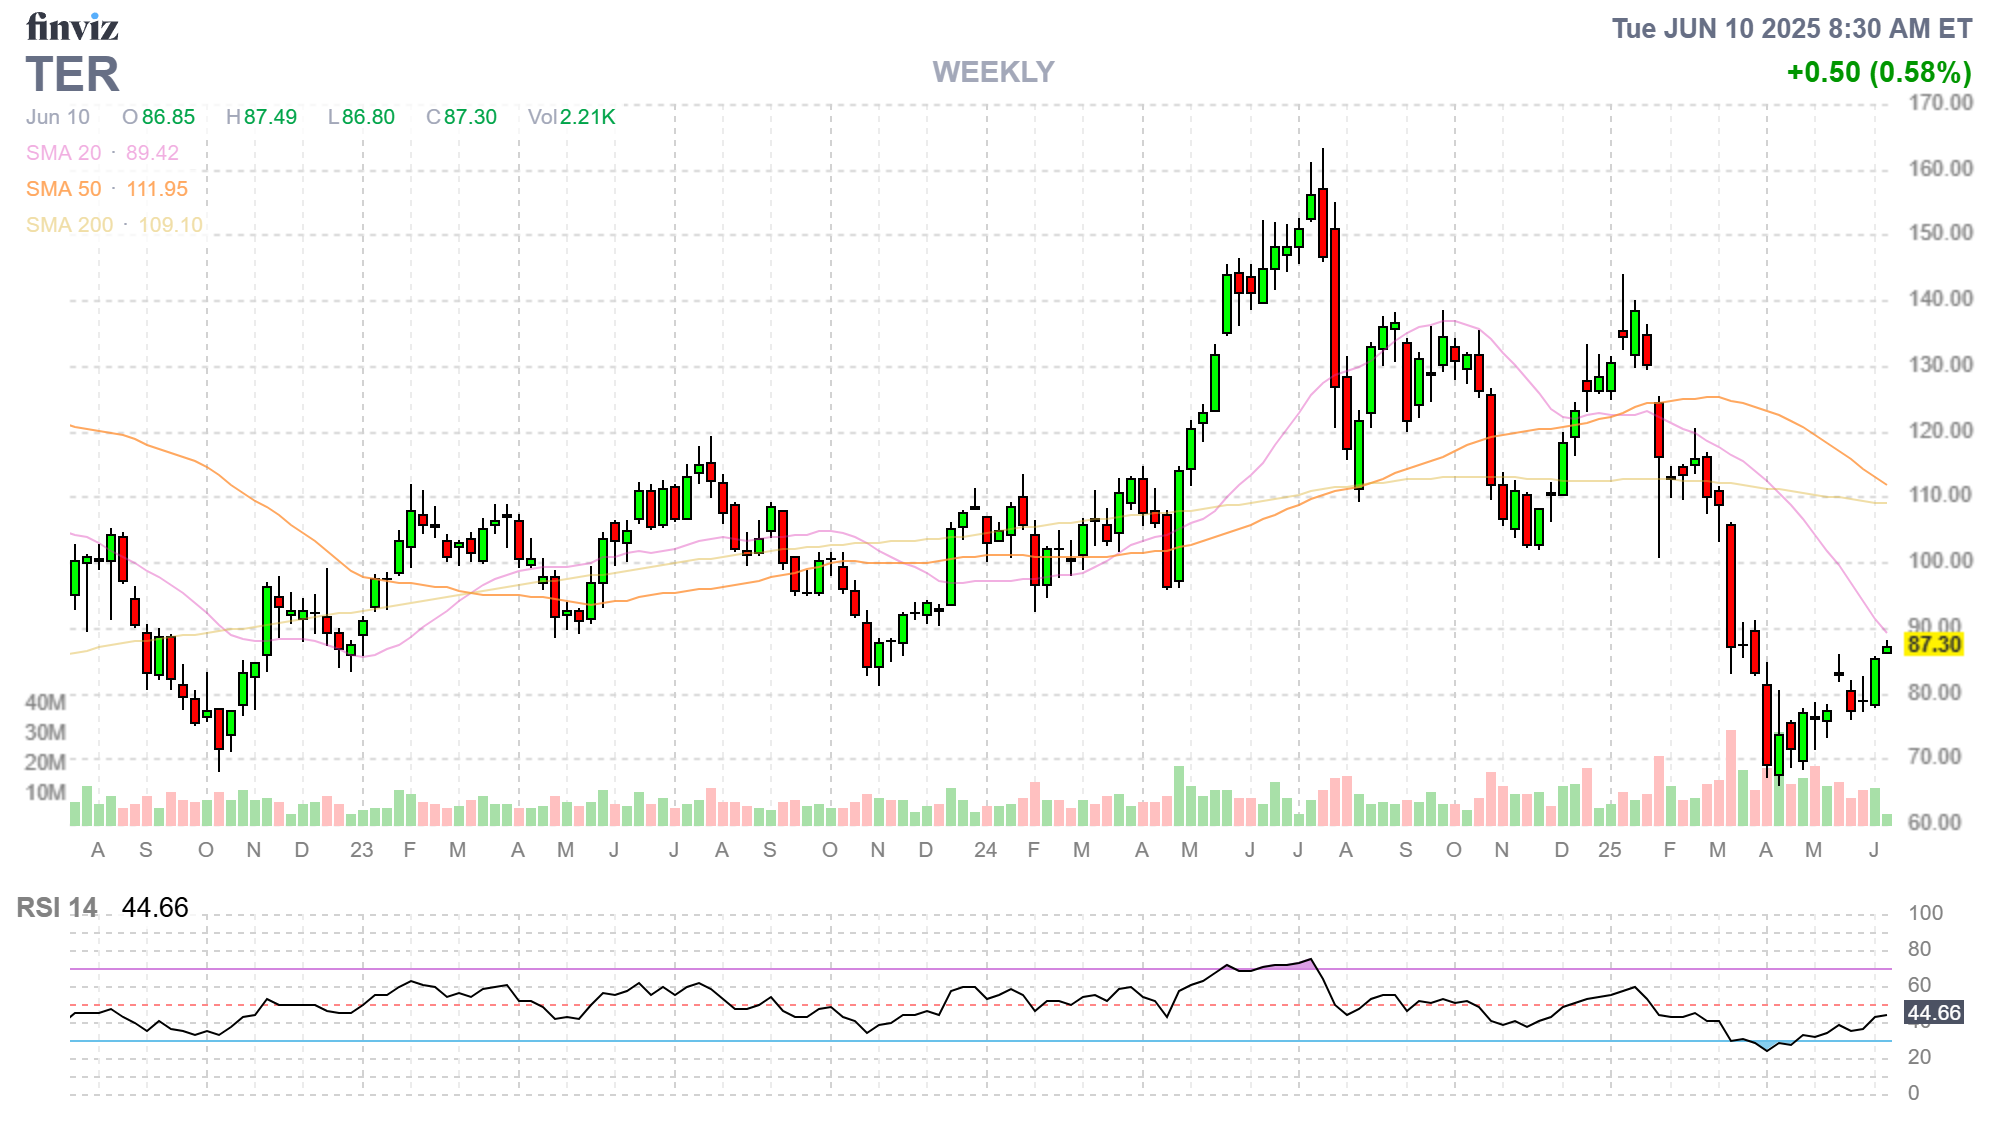
Task: Click the SMA 20 legend label
Action: coord(63,153)
